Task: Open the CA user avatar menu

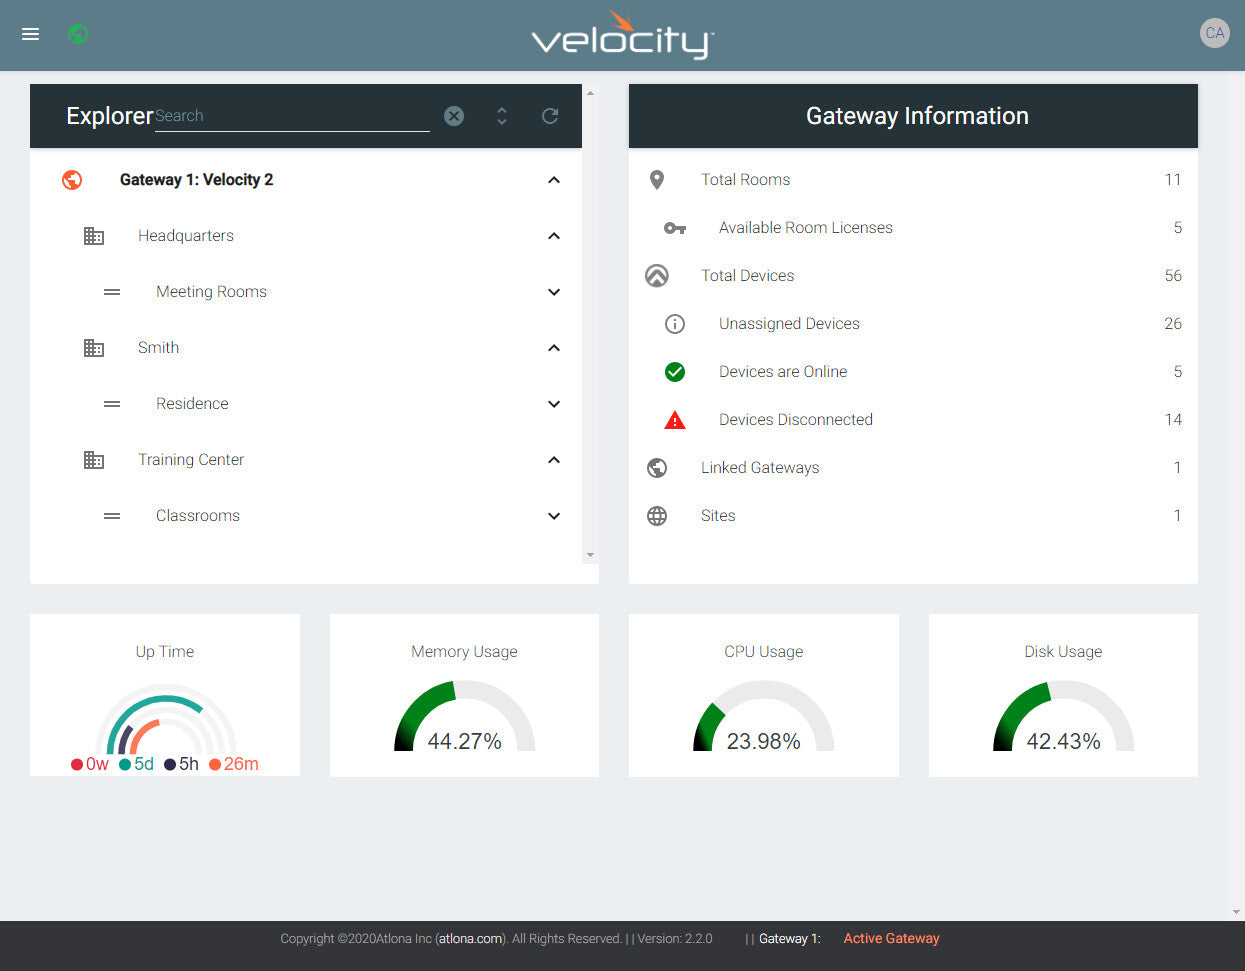Action: [1214, 33]
